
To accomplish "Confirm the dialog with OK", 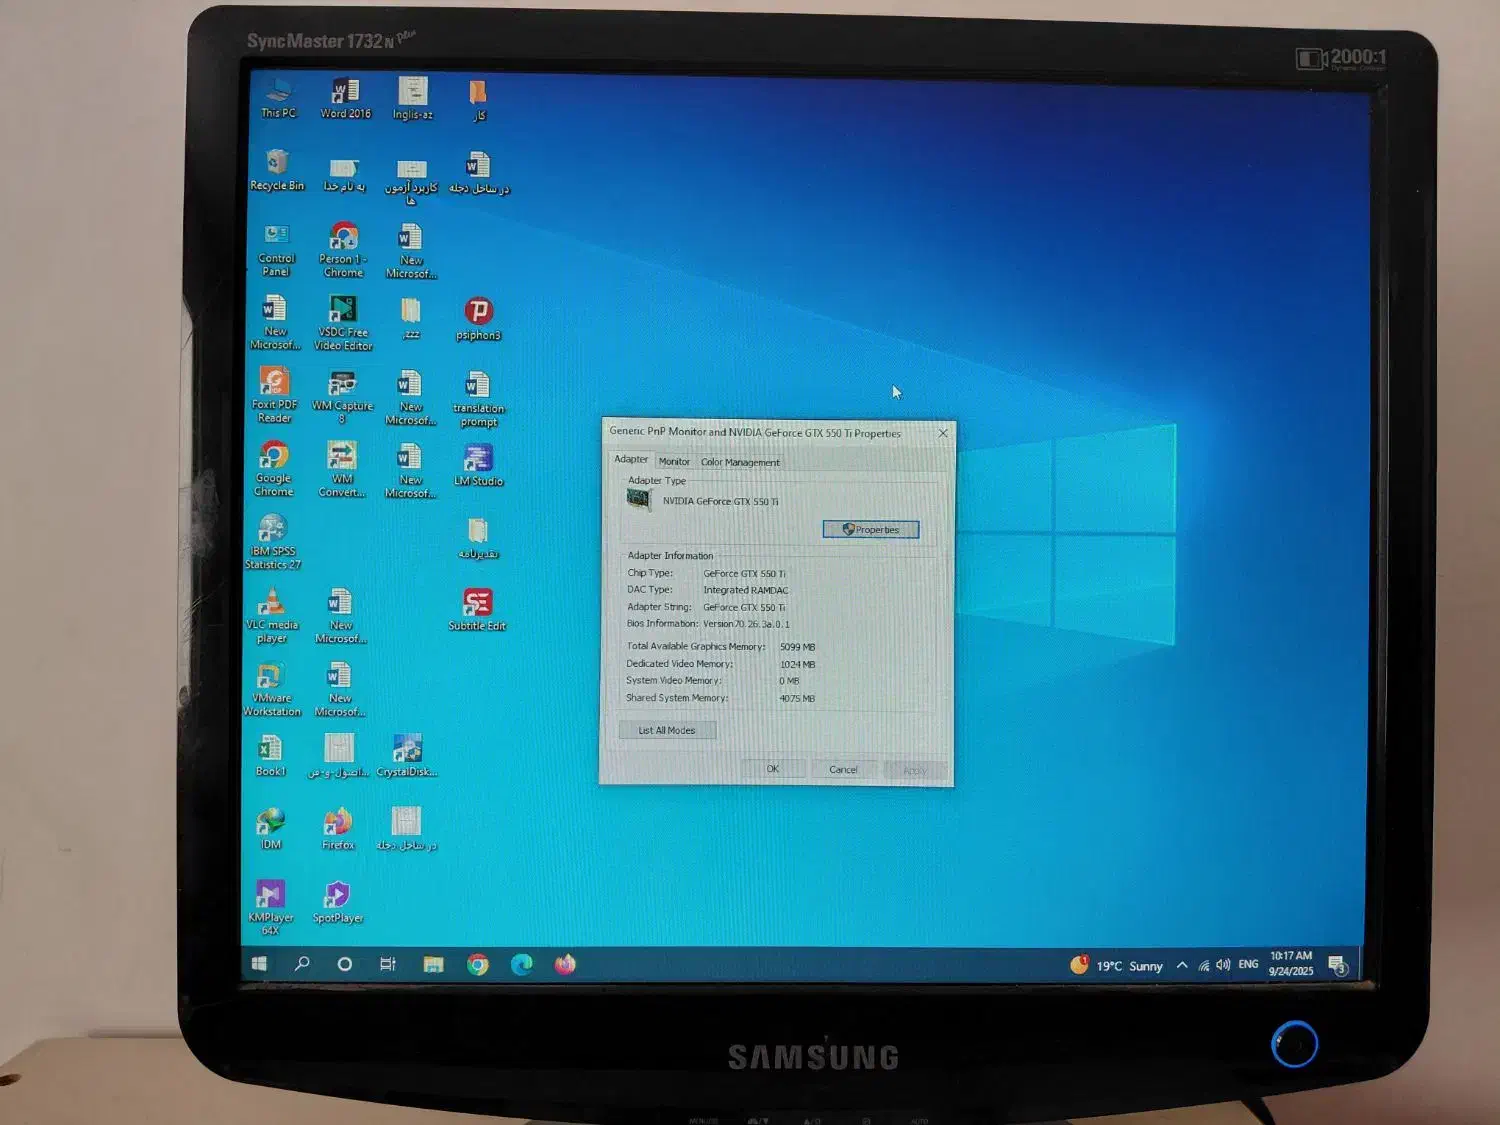I will tap(772, 769).
